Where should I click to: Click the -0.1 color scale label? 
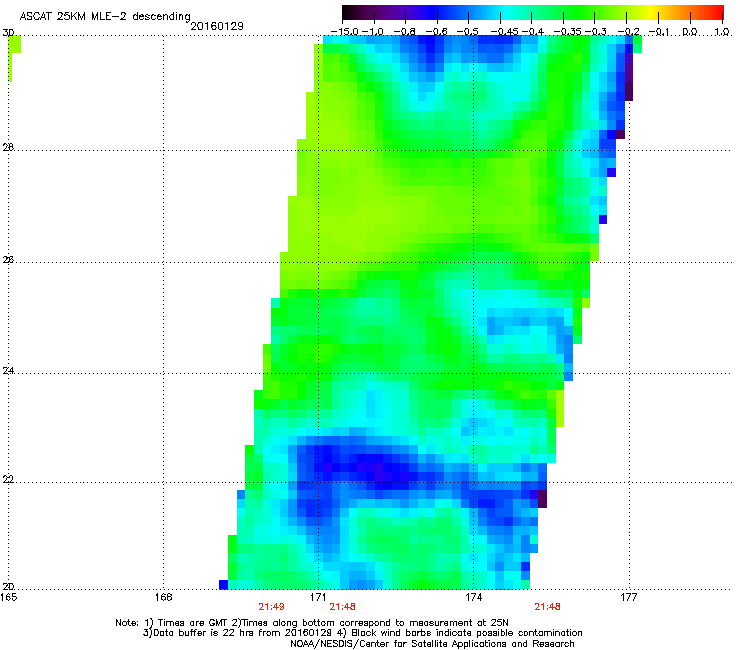660,32
